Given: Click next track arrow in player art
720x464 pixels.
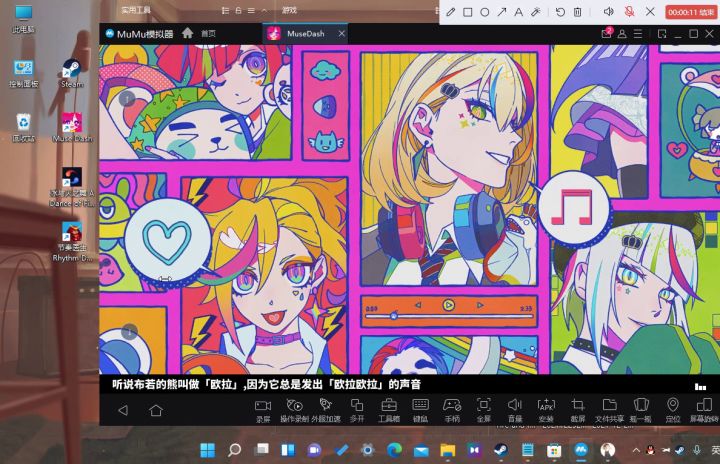Looking at the screenshot, I should coord(480,305).
